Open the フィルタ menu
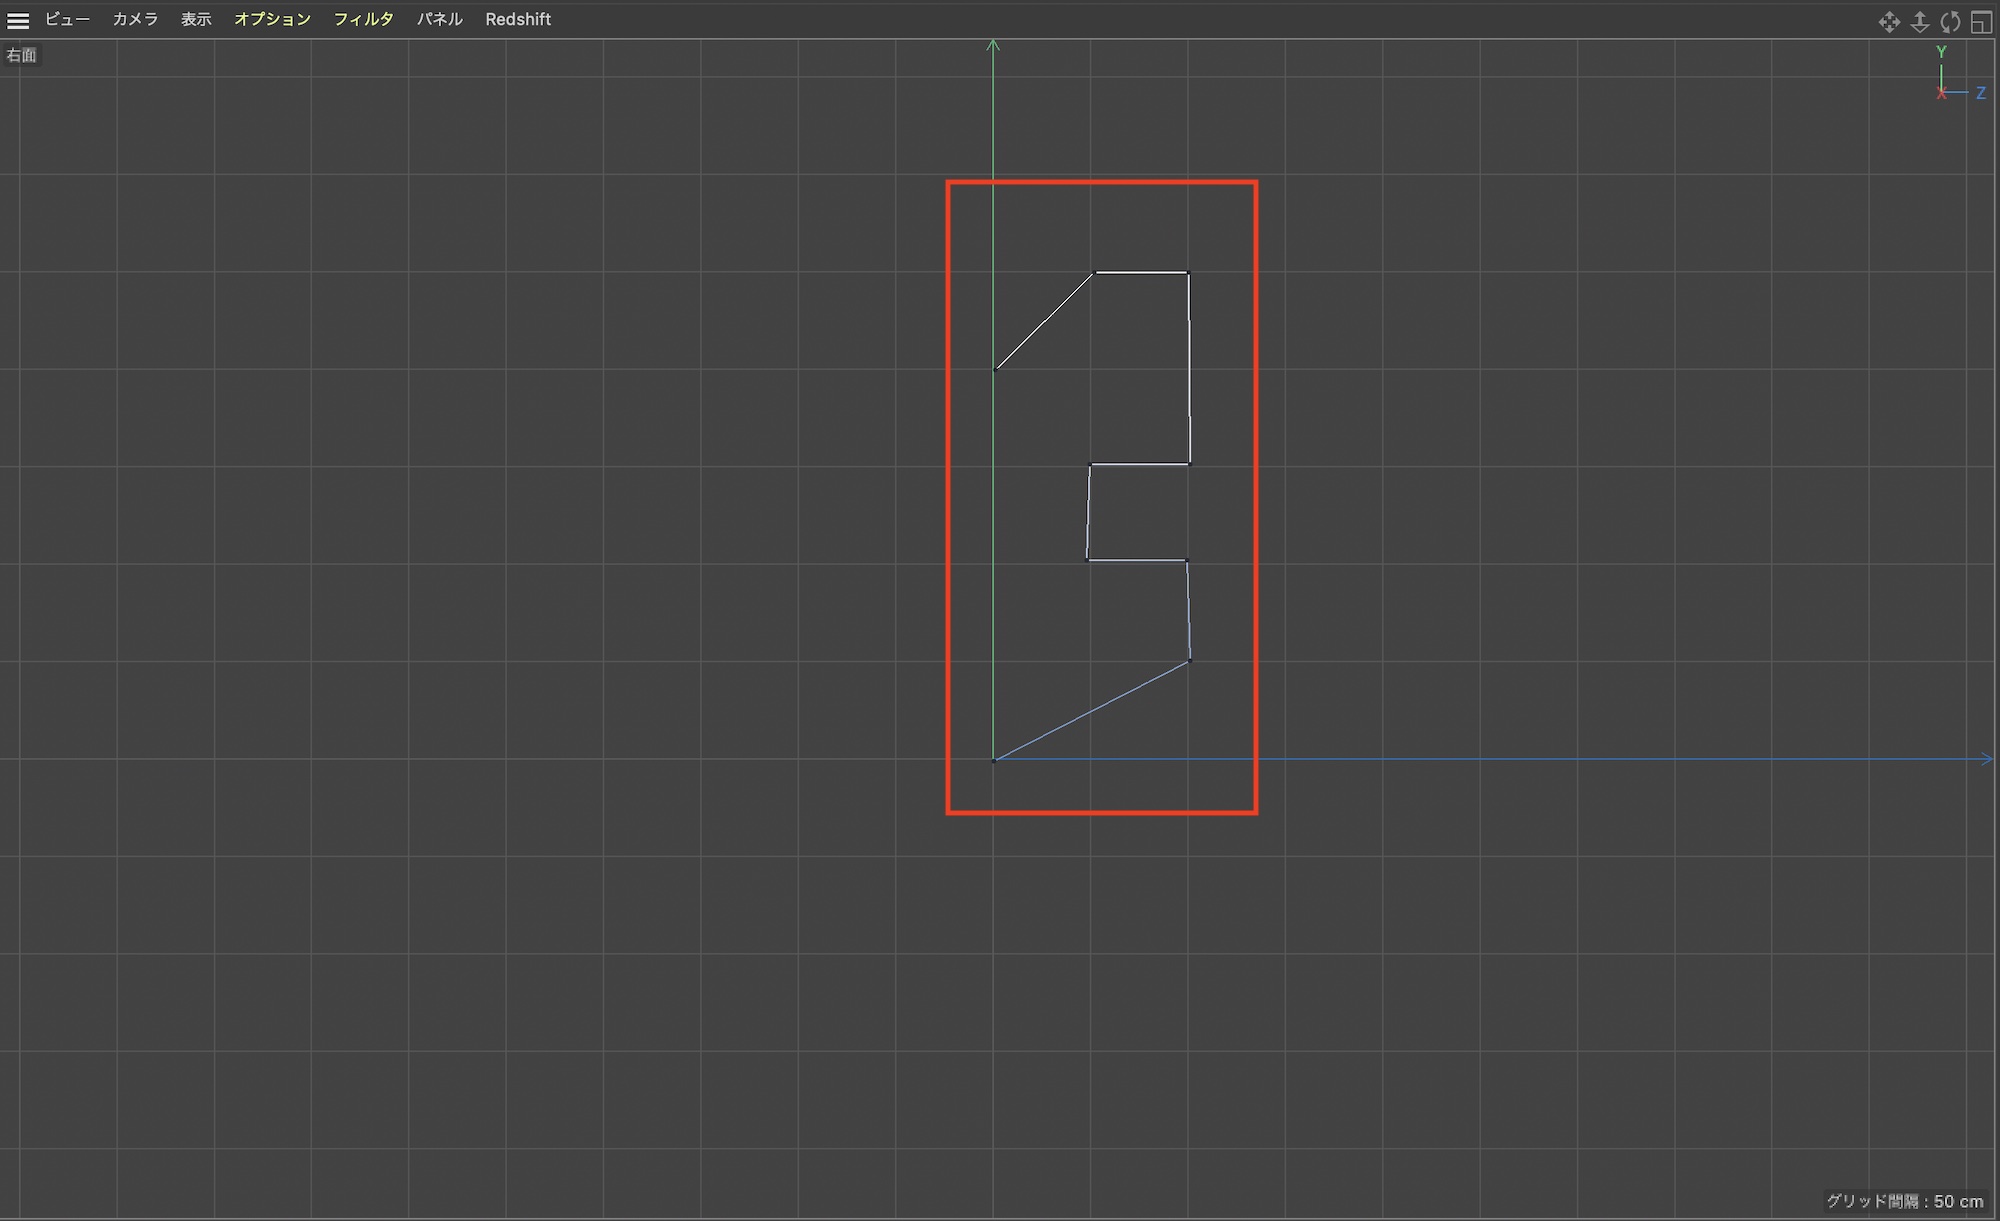 click(363, 20)
